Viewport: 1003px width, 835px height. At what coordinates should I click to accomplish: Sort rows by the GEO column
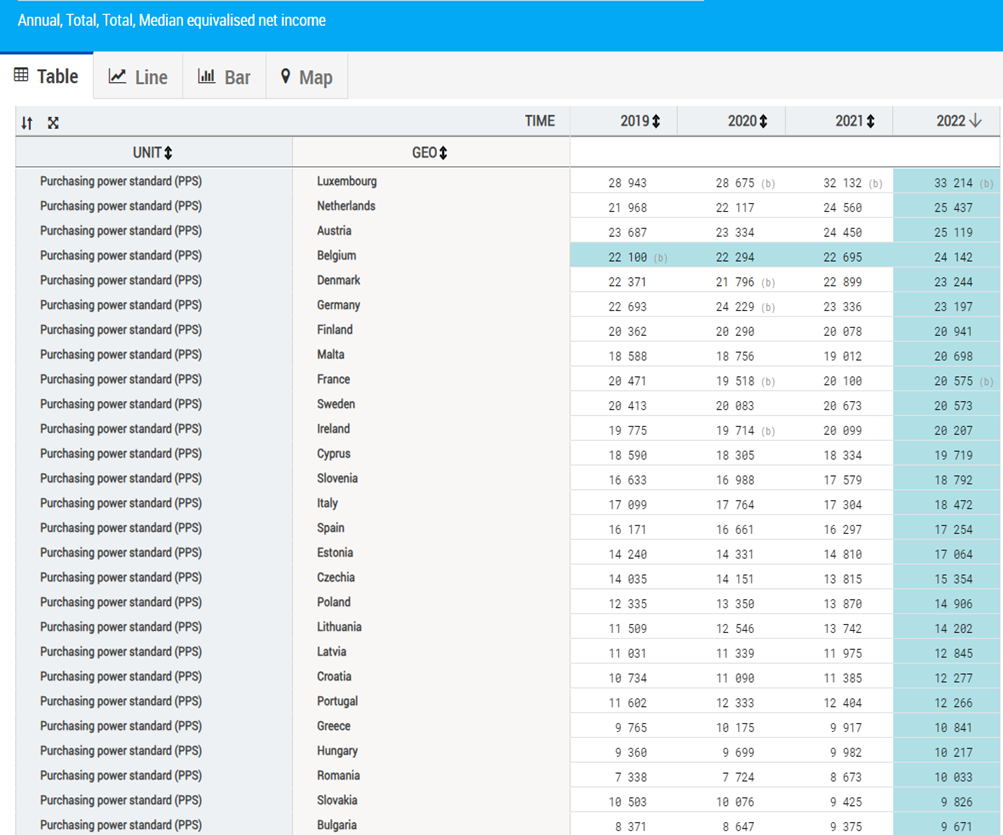(x=442, y=153)
